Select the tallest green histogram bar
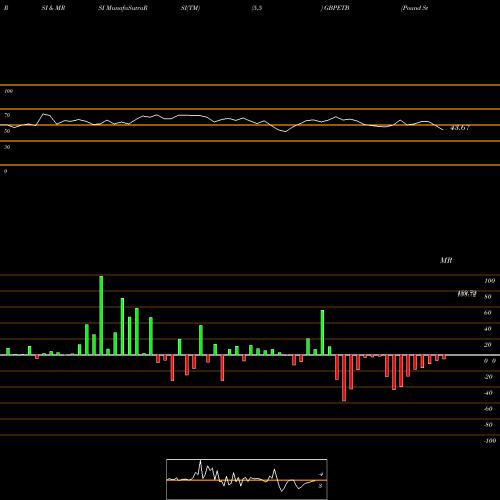Image resolution: width=500 pixels, height=500 pixels. [x=101, y=315]
